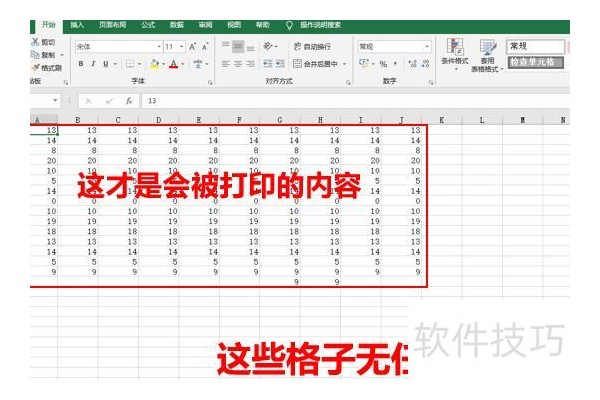Toggle Italic formatting
Viewport: 600px width, 400px height.
[93, 64]
